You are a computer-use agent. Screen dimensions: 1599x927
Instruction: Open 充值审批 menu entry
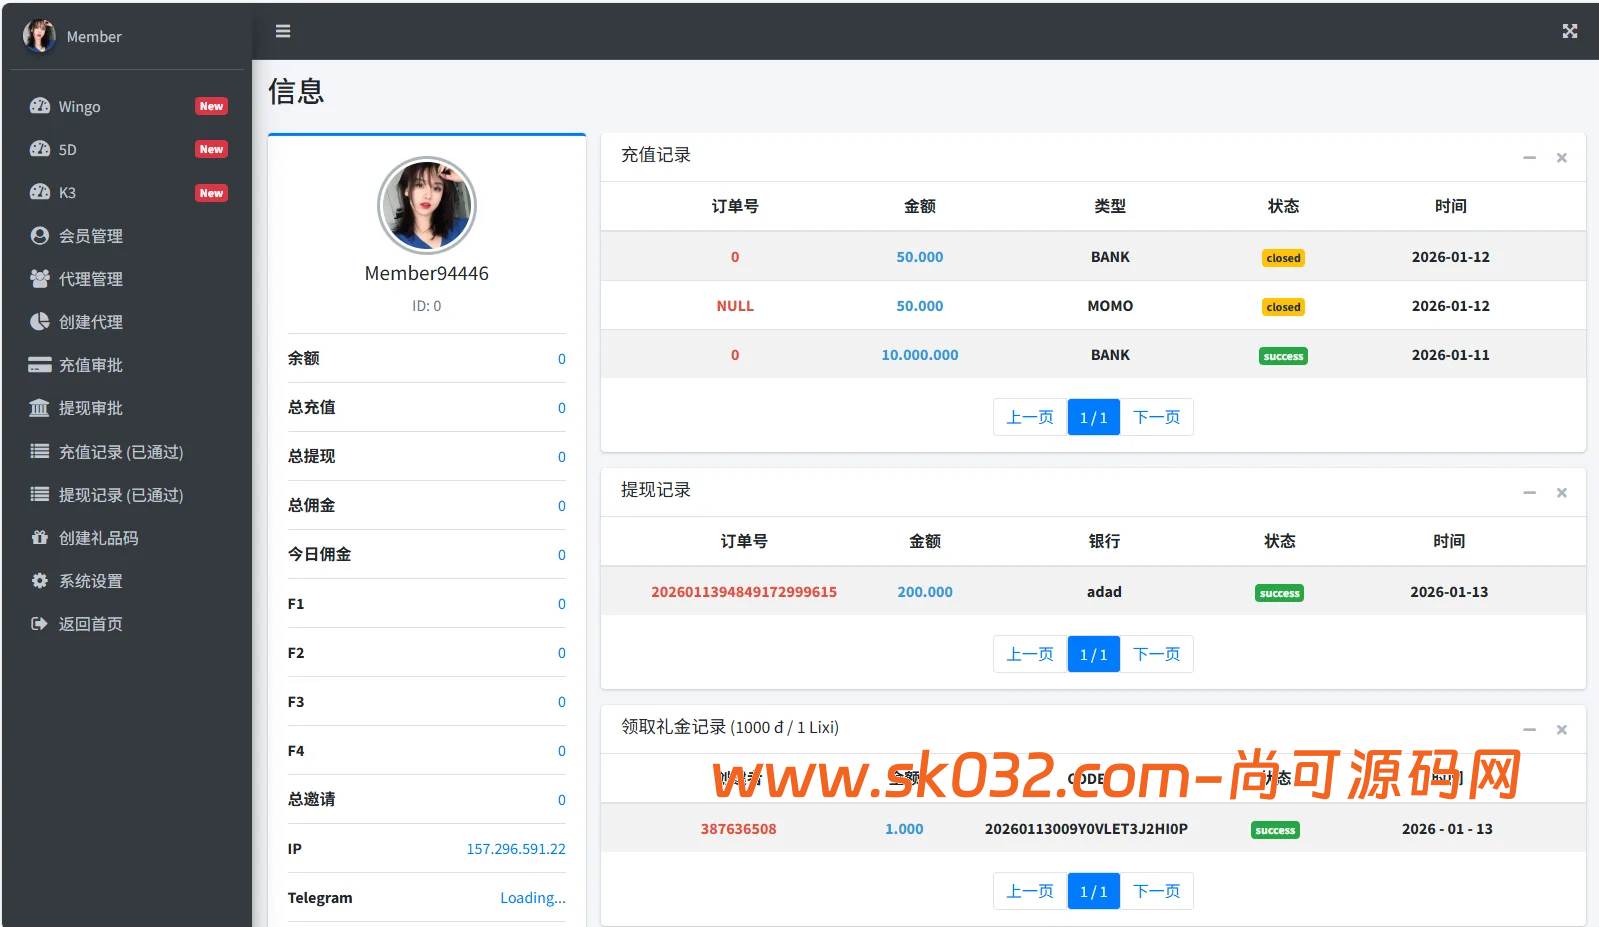[x=127, y=364]
